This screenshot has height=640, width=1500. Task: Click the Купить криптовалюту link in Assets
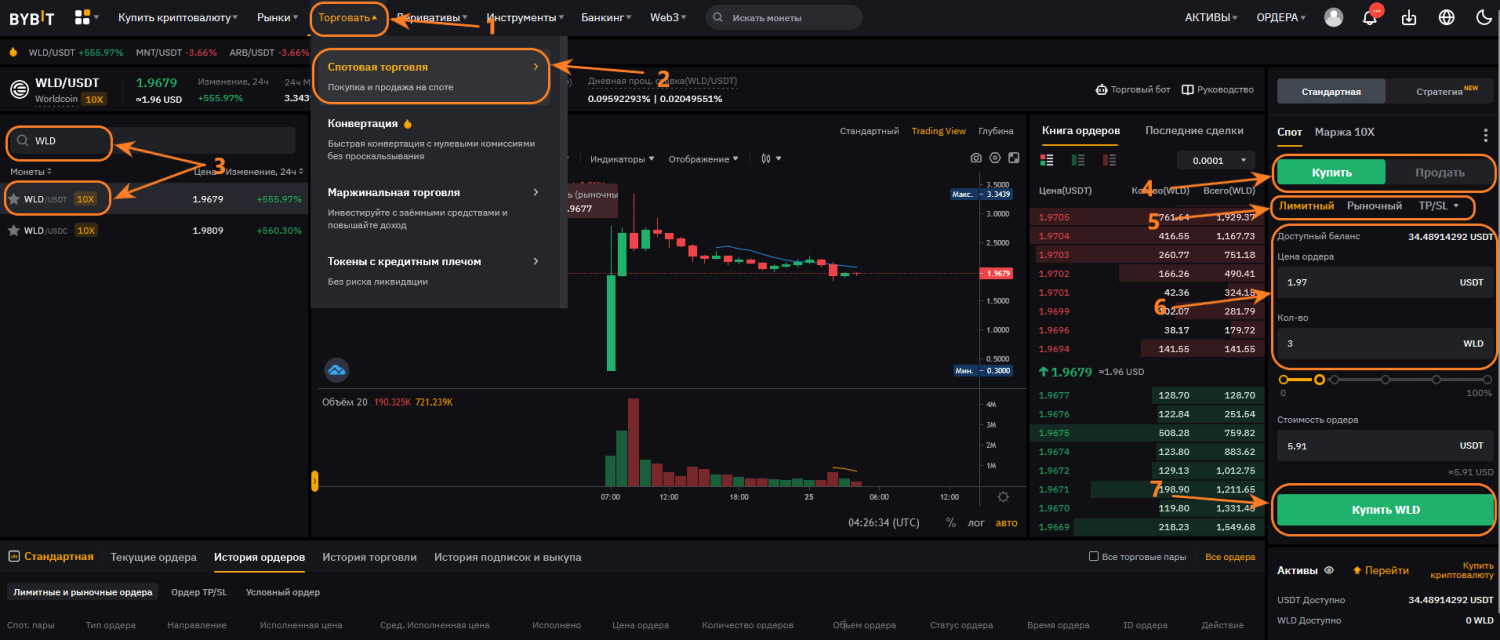click(1462, 570)
